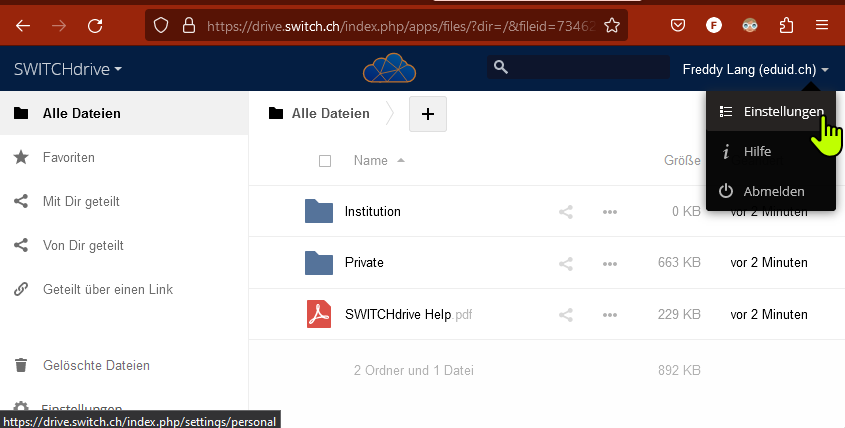The image size is (845, 428).
Task: Select Alle Dateien in the sidebar
Action: tap(124, 113)
